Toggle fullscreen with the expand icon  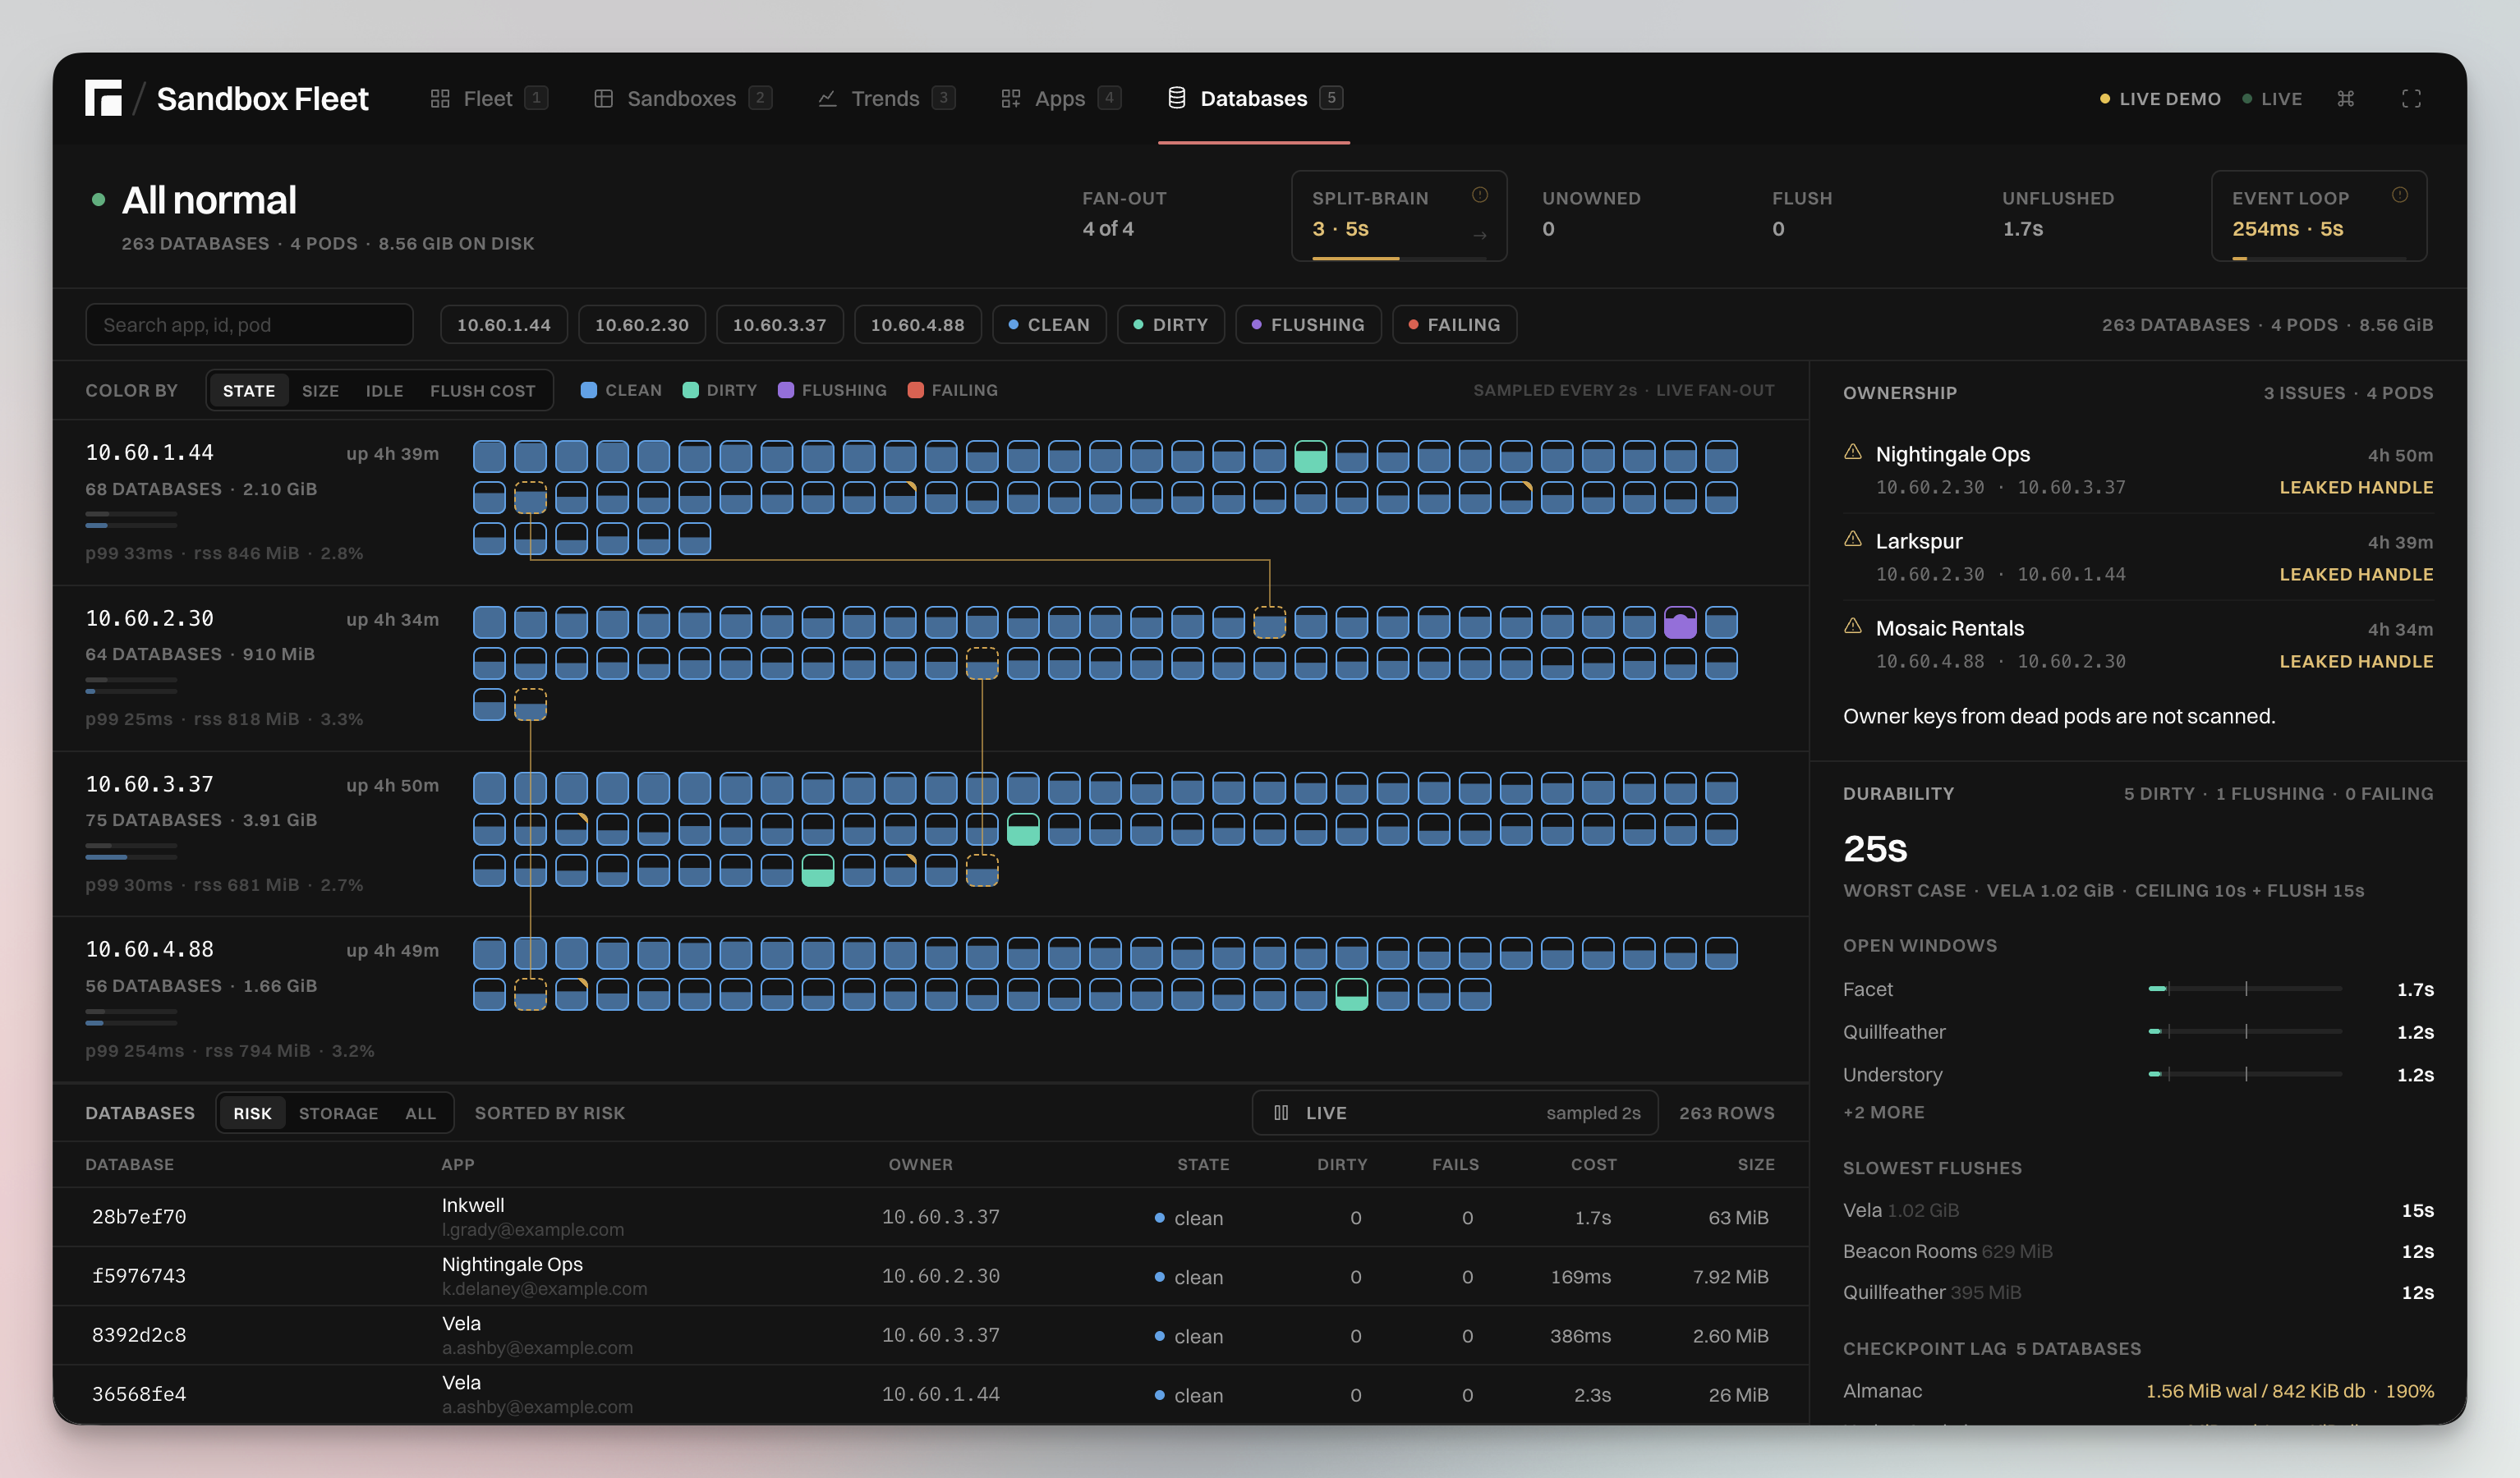click(2411, 98)
